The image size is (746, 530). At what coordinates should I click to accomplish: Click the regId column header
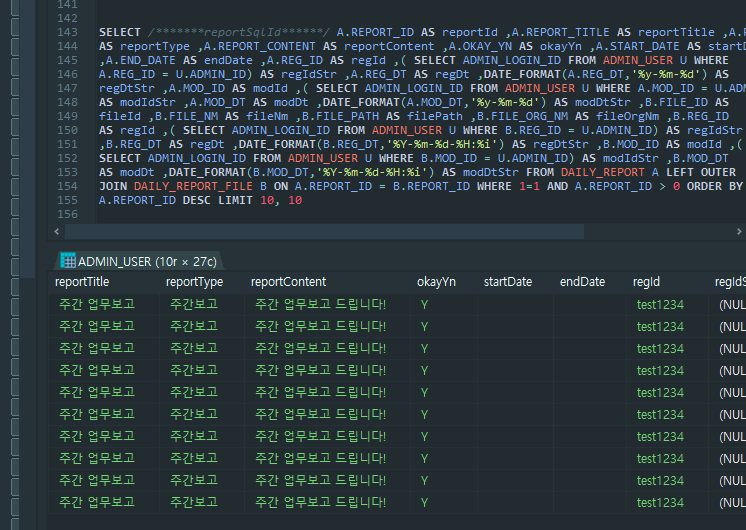pyautogui.click(x=646, y=282)
